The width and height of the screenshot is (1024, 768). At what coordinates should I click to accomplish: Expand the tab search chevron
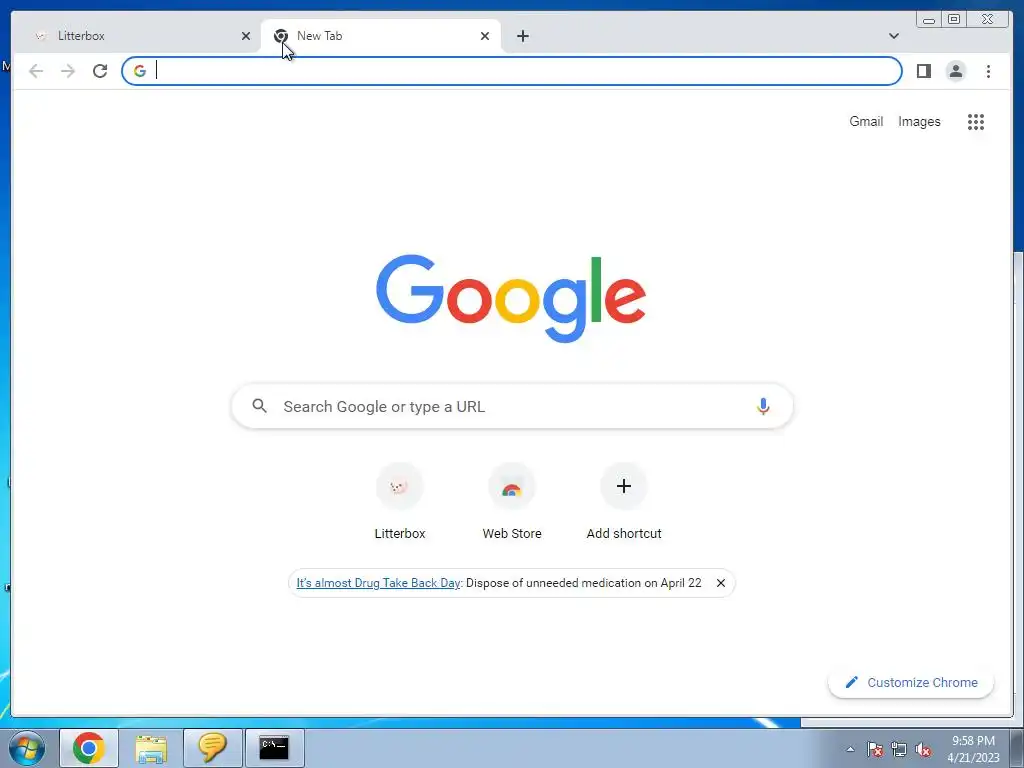point(893,36)
